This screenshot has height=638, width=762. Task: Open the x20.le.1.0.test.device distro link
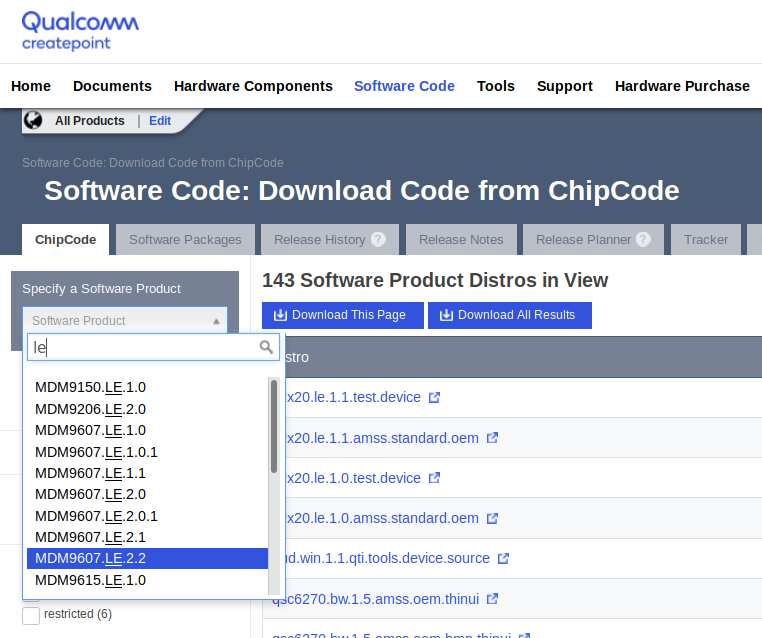pos(353,478)
